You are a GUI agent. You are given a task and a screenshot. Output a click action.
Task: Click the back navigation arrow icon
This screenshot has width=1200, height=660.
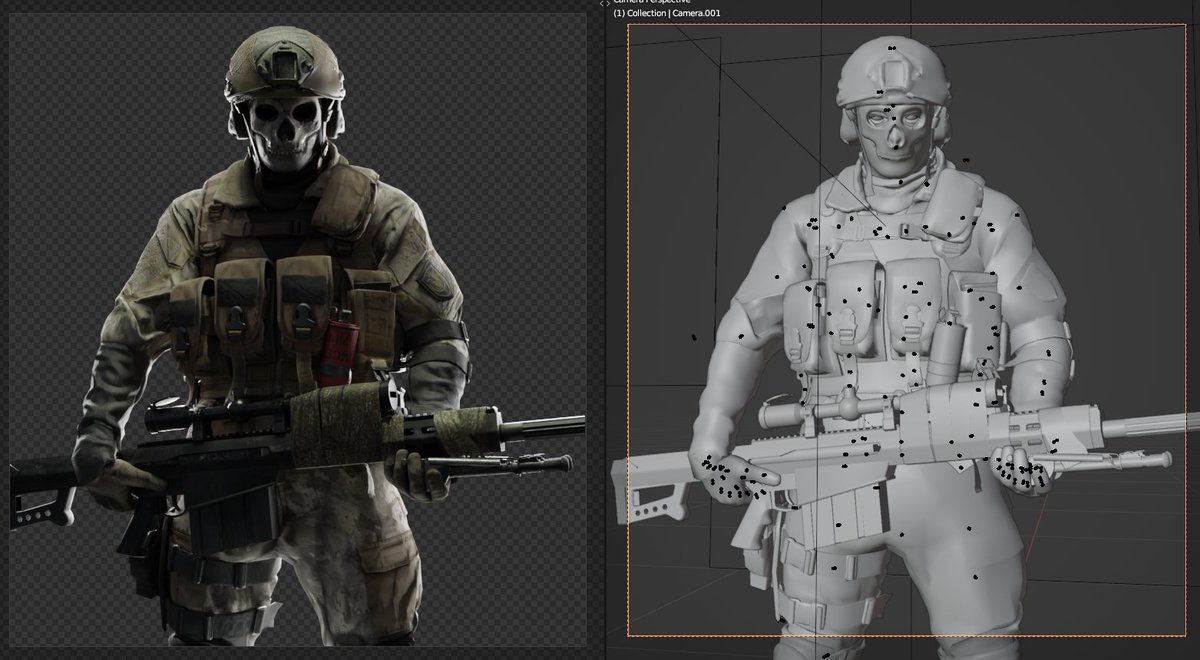tap(603, 3)
